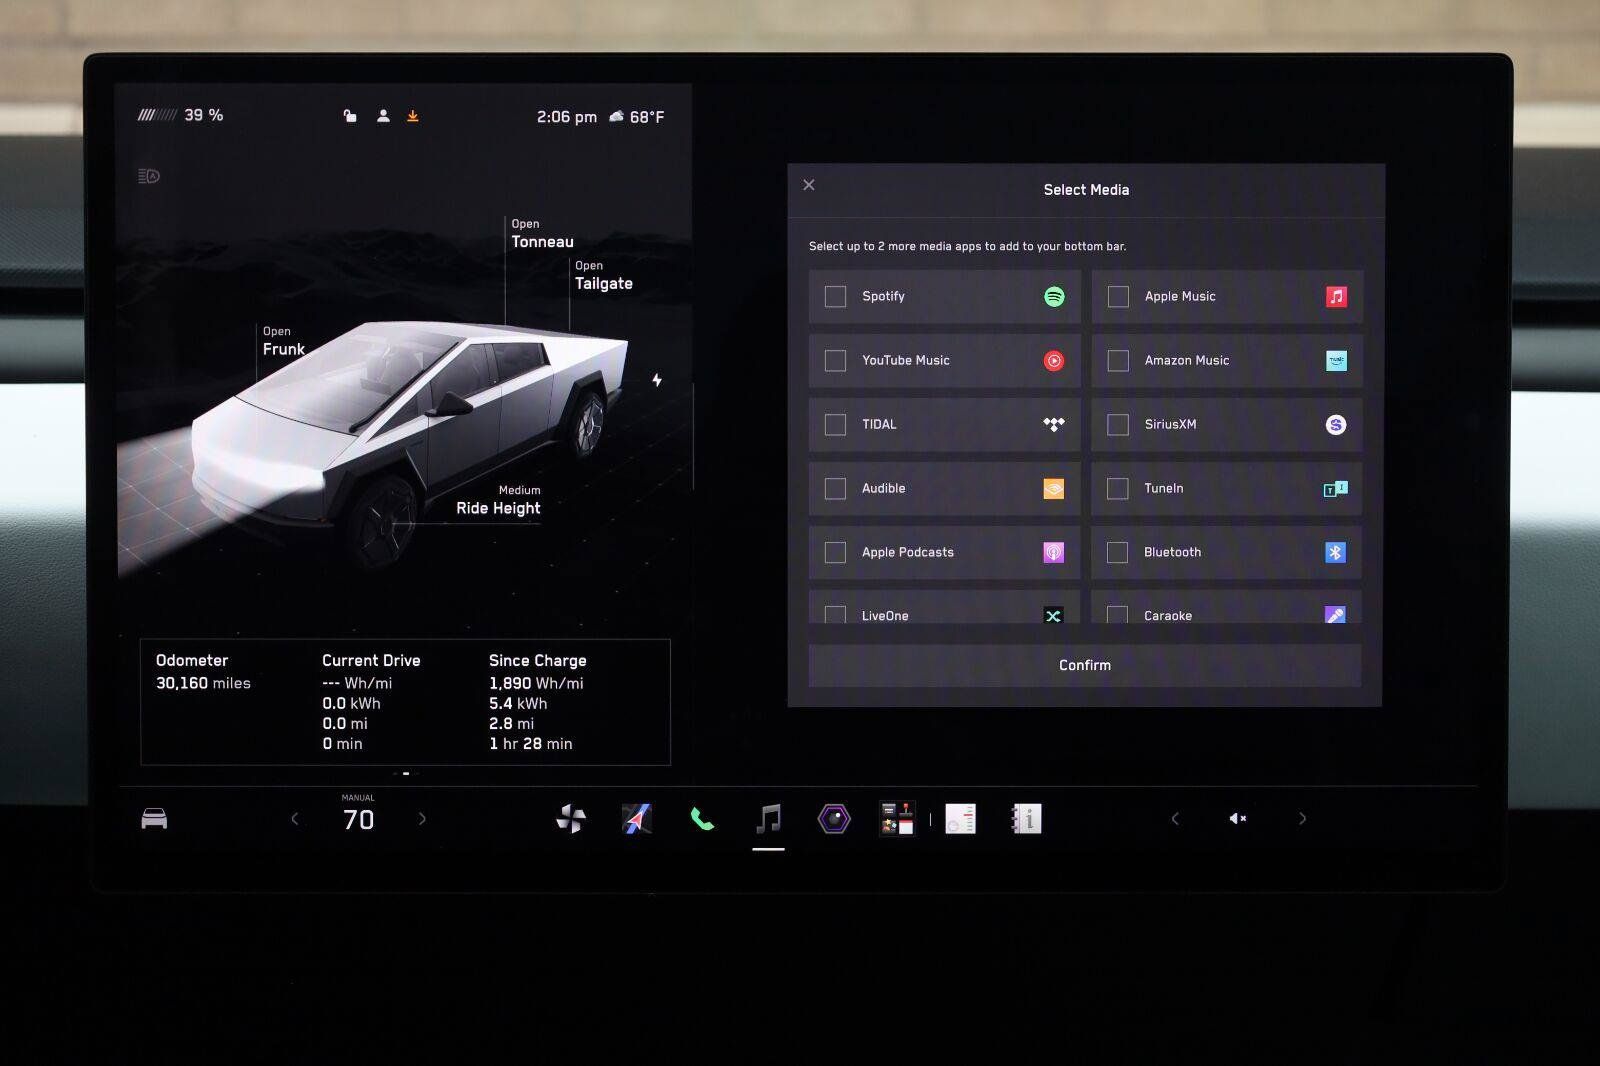Click the TuneIn logo icon
This screenshot has height=1066, width=1600.
(1336, 489)
